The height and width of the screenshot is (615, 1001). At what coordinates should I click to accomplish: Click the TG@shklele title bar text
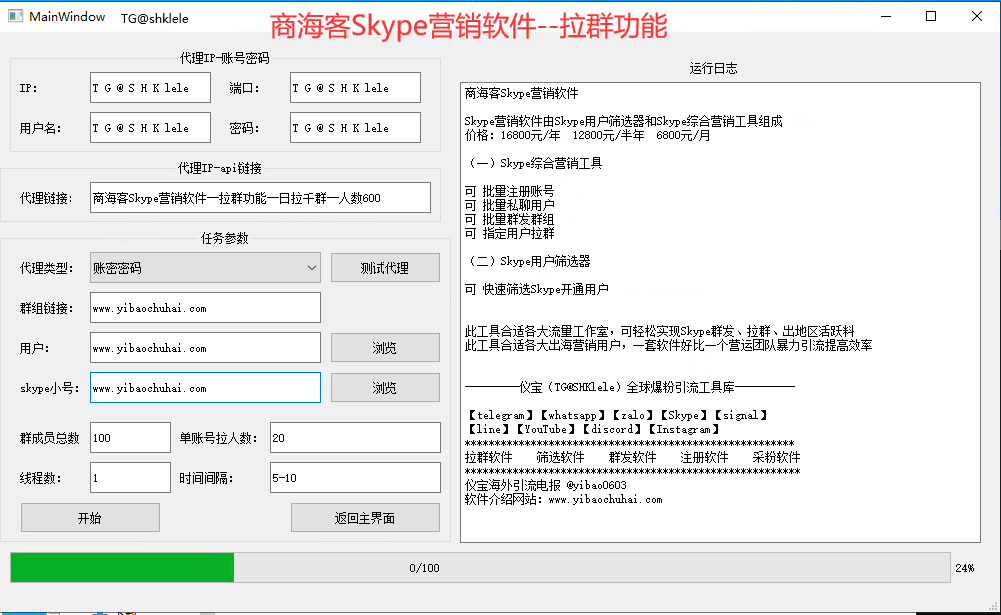(x=155, y=19)
